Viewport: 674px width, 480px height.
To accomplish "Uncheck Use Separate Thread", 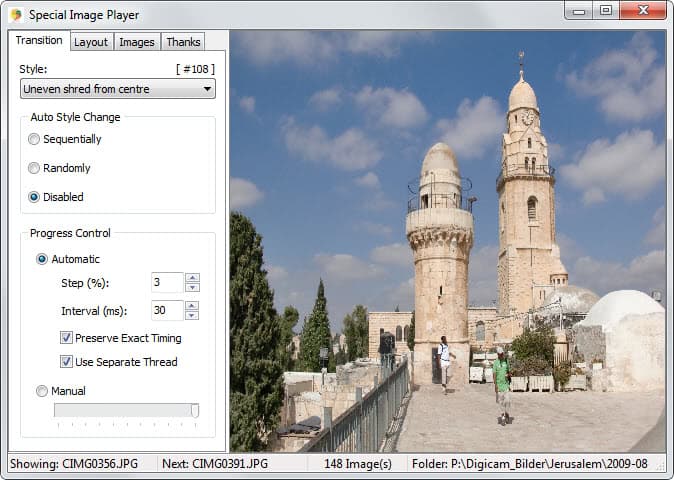I will pyautogui.click(x=66, y=362).
